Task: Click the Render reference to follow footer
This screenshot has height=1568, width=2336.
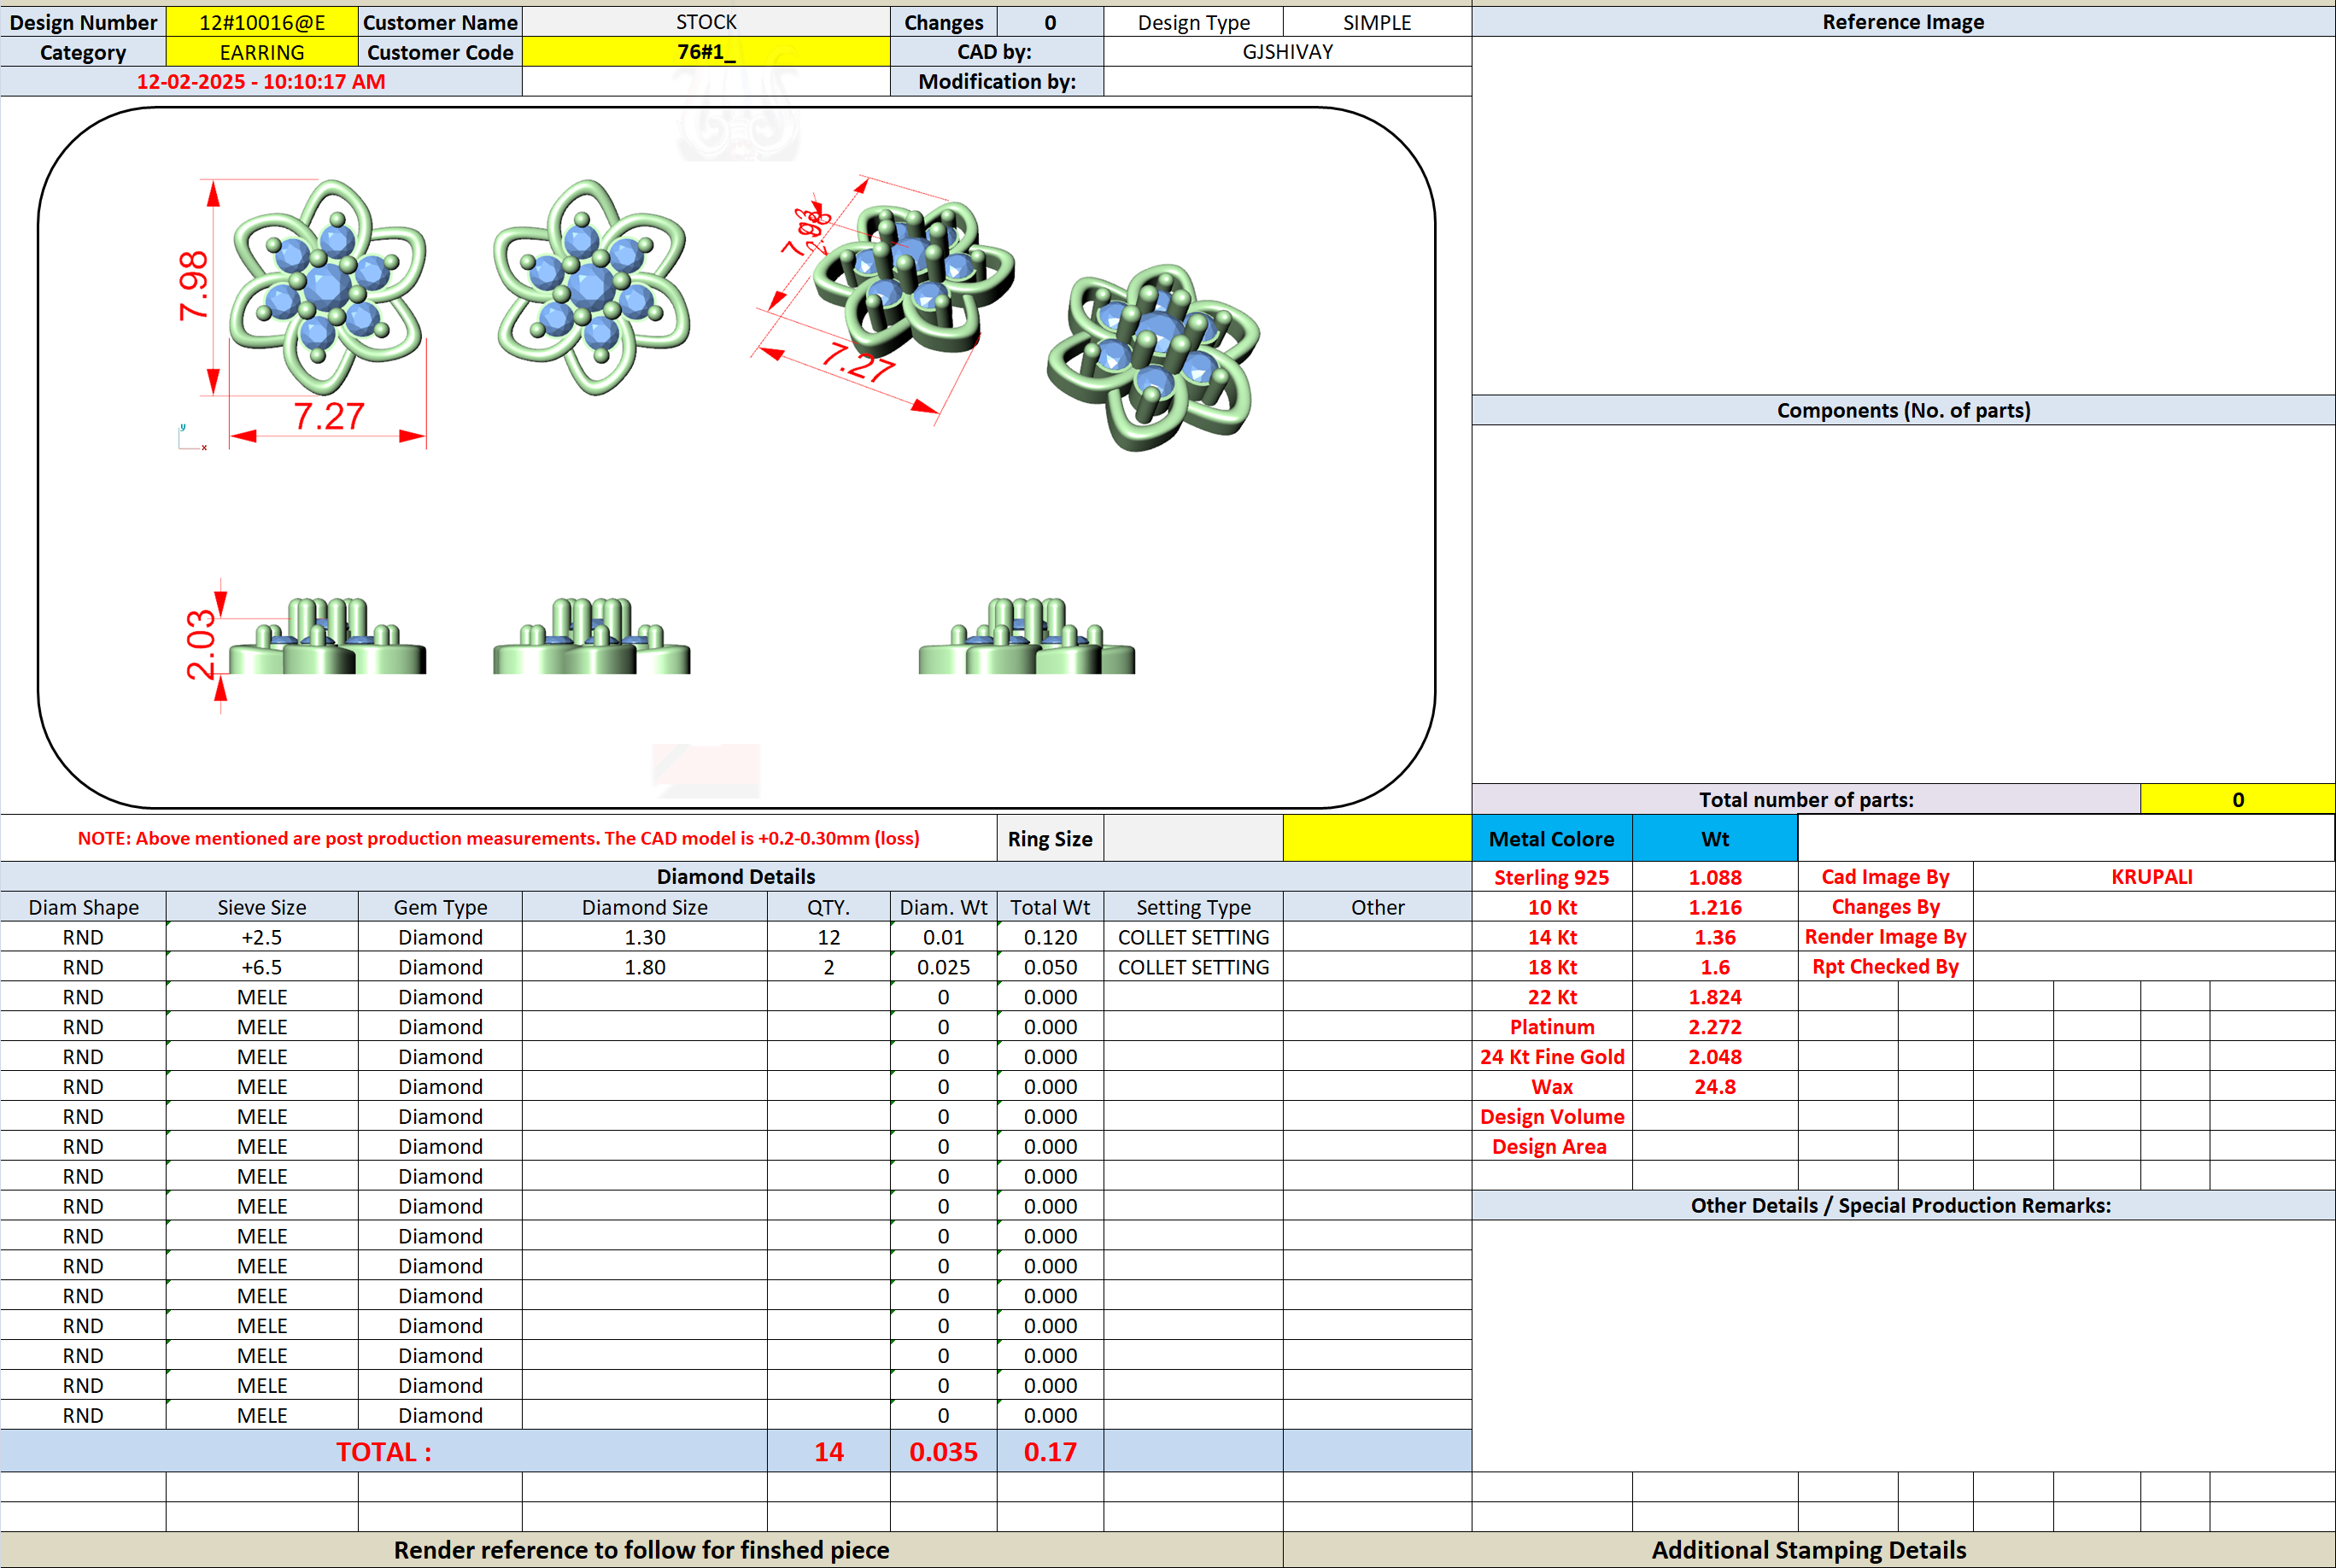Action: click(641, 1550)
